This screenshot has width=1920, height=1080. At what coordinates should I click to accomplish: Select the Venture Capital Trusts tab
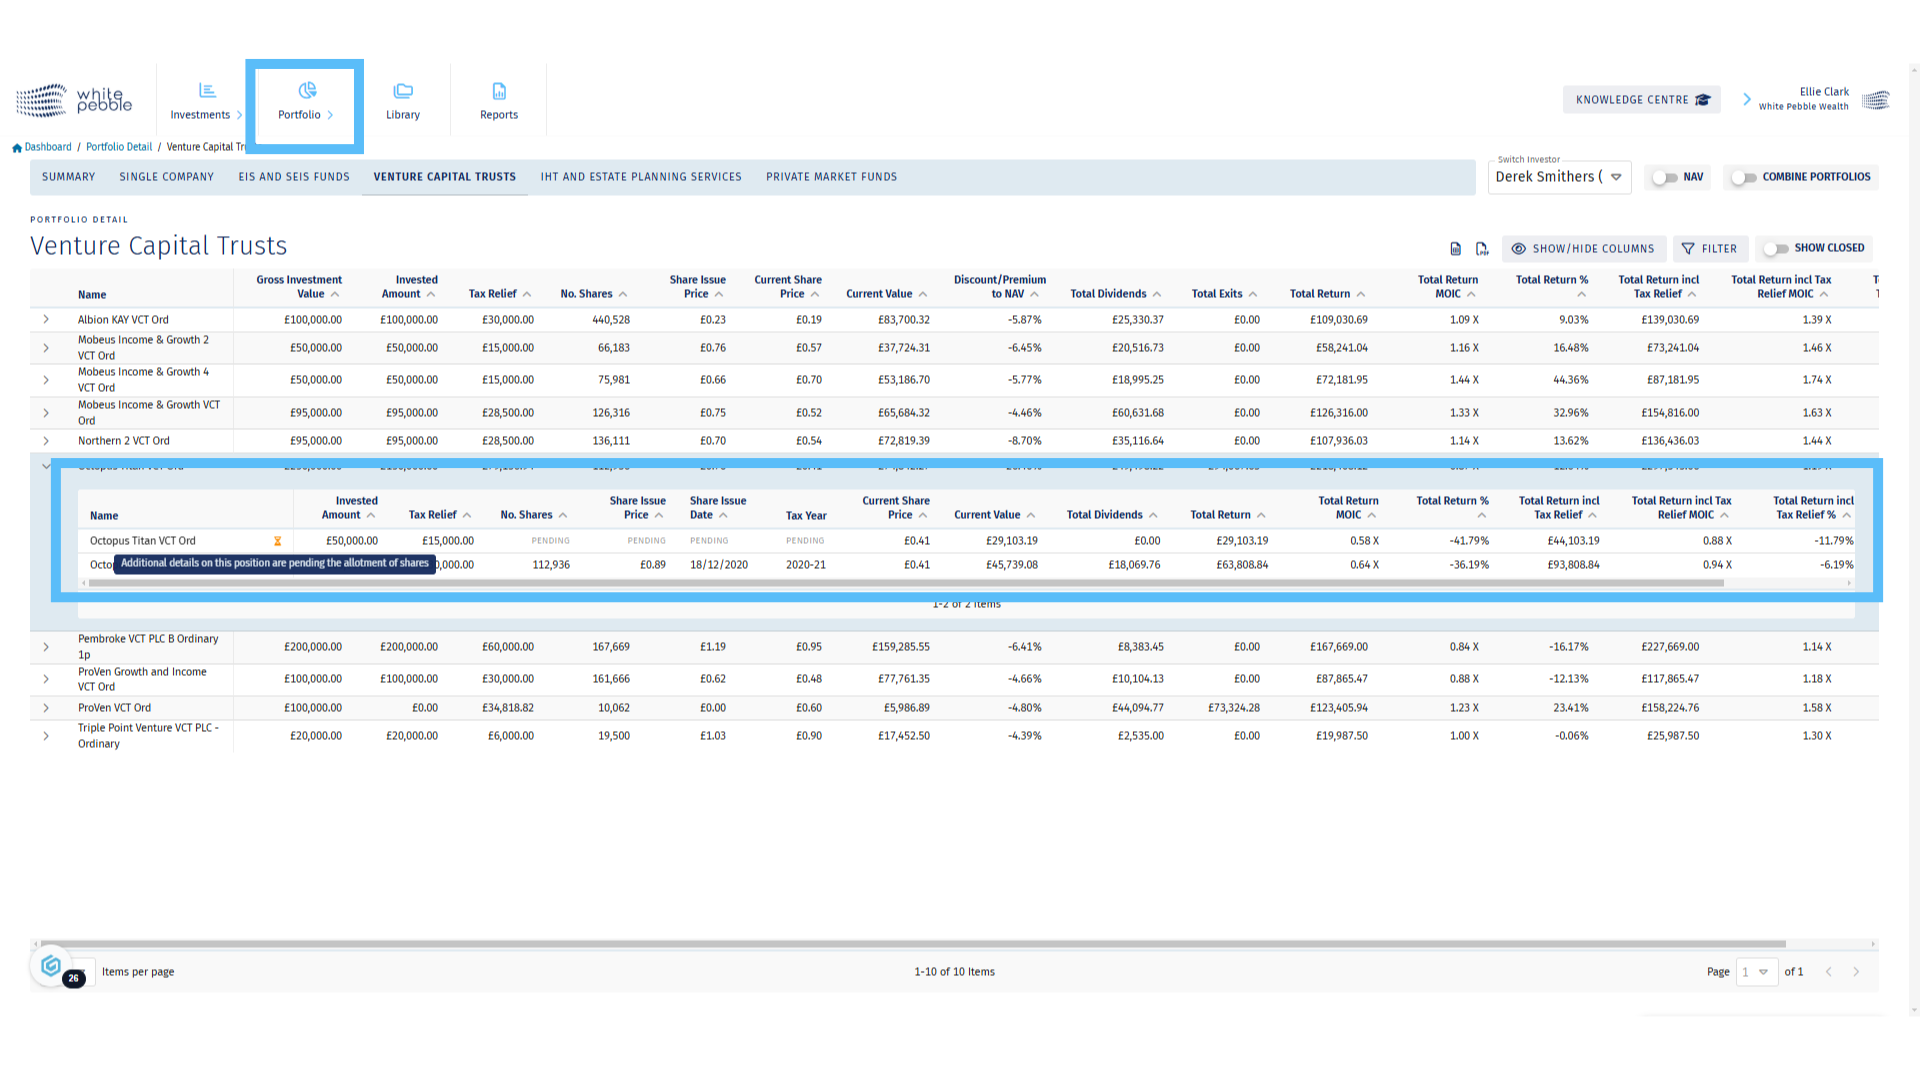click(x=445, y=177)
